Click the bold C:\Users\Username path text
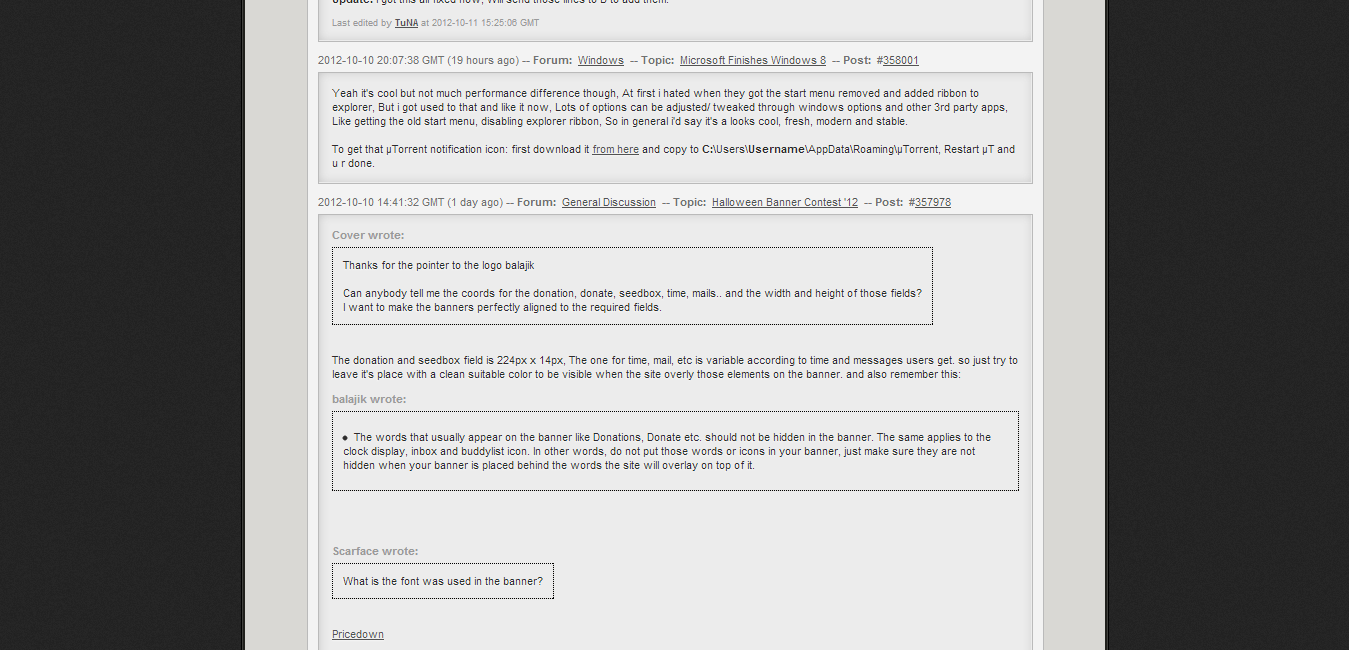The height and width of the screenshot is (650, 1349). (755, 149)
